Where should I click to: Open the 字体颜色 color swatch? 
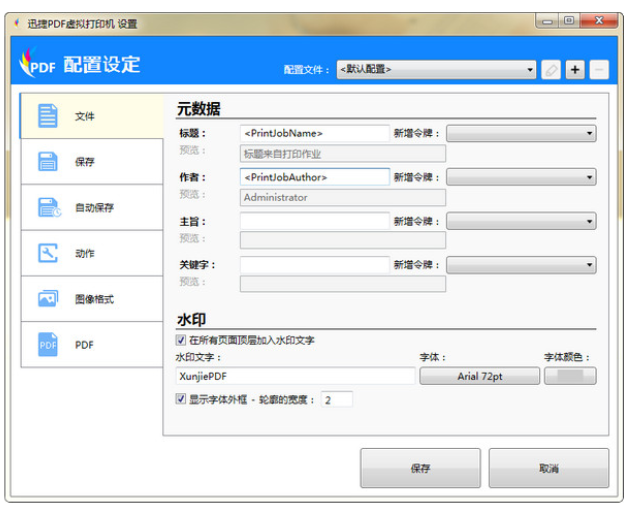tap(570, 376)
